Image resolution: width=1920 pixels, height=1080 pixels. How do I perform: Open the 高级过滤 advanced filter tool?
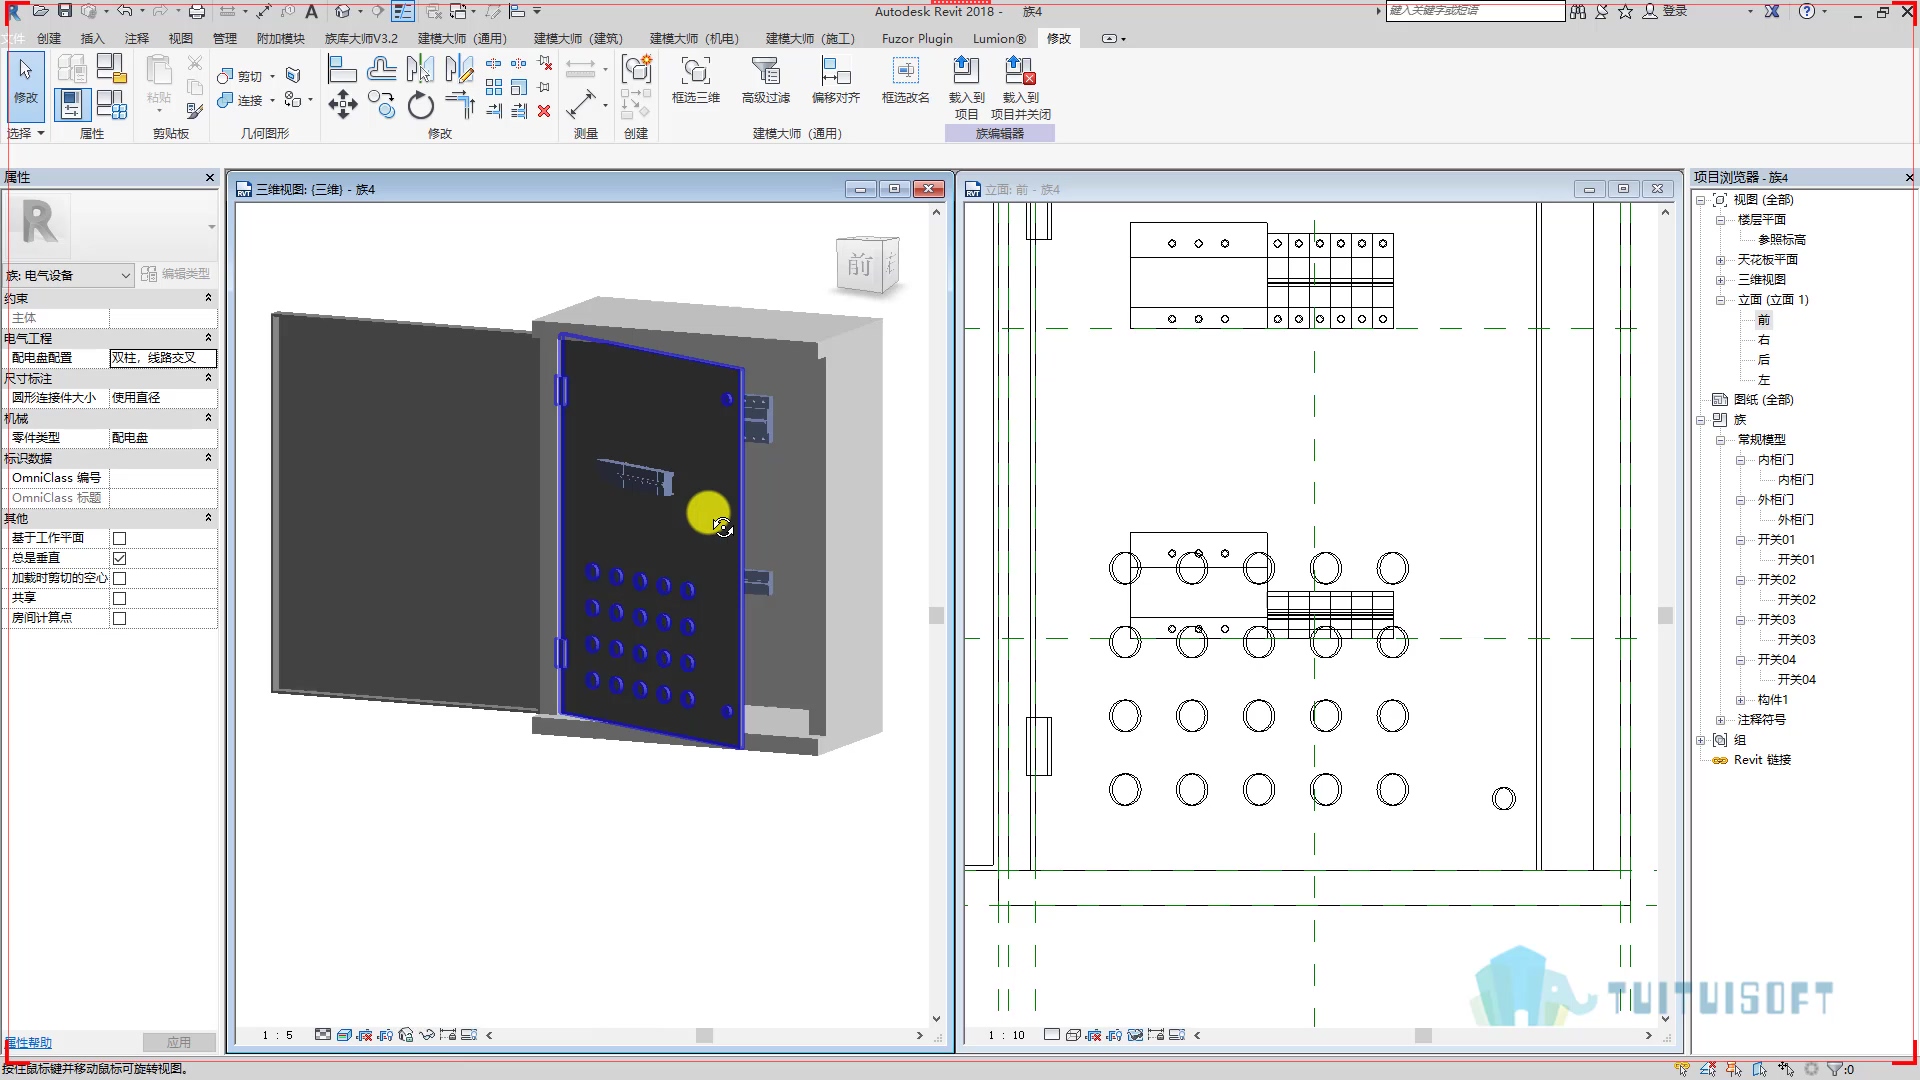[x=766, y=80]
